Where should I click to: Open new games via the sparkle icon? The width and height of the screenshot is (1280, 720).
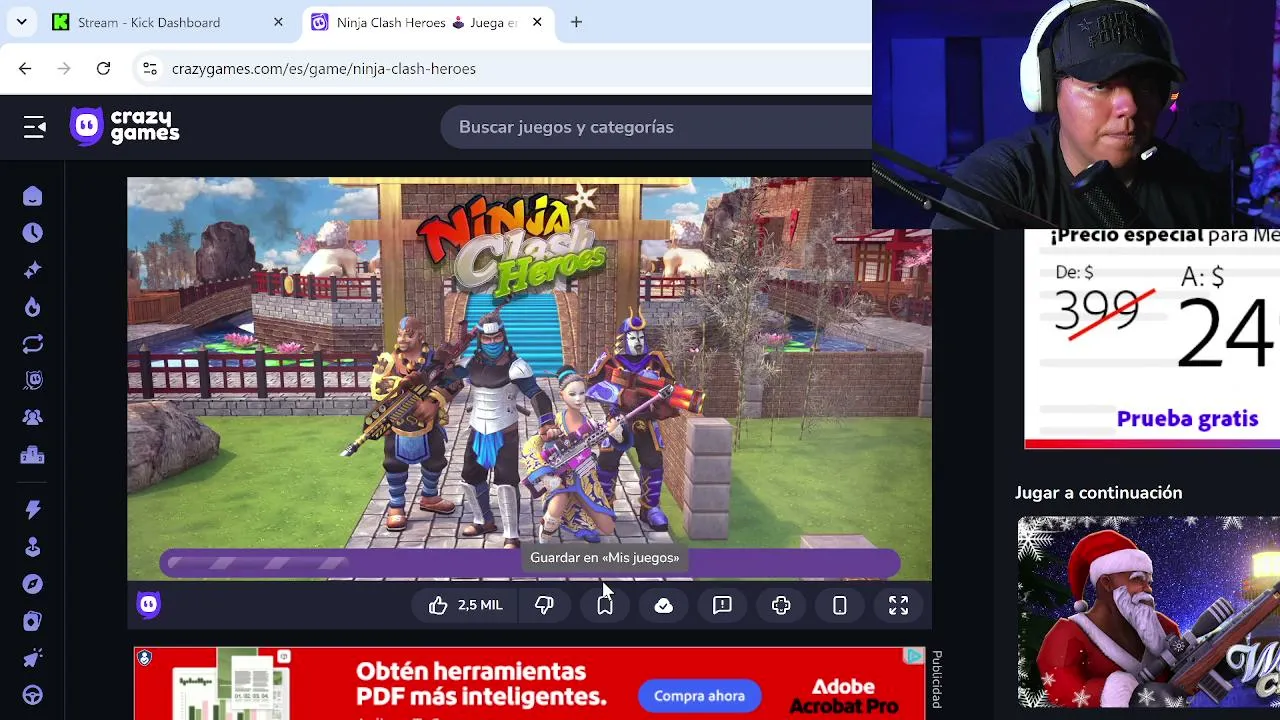click(32, 270)
